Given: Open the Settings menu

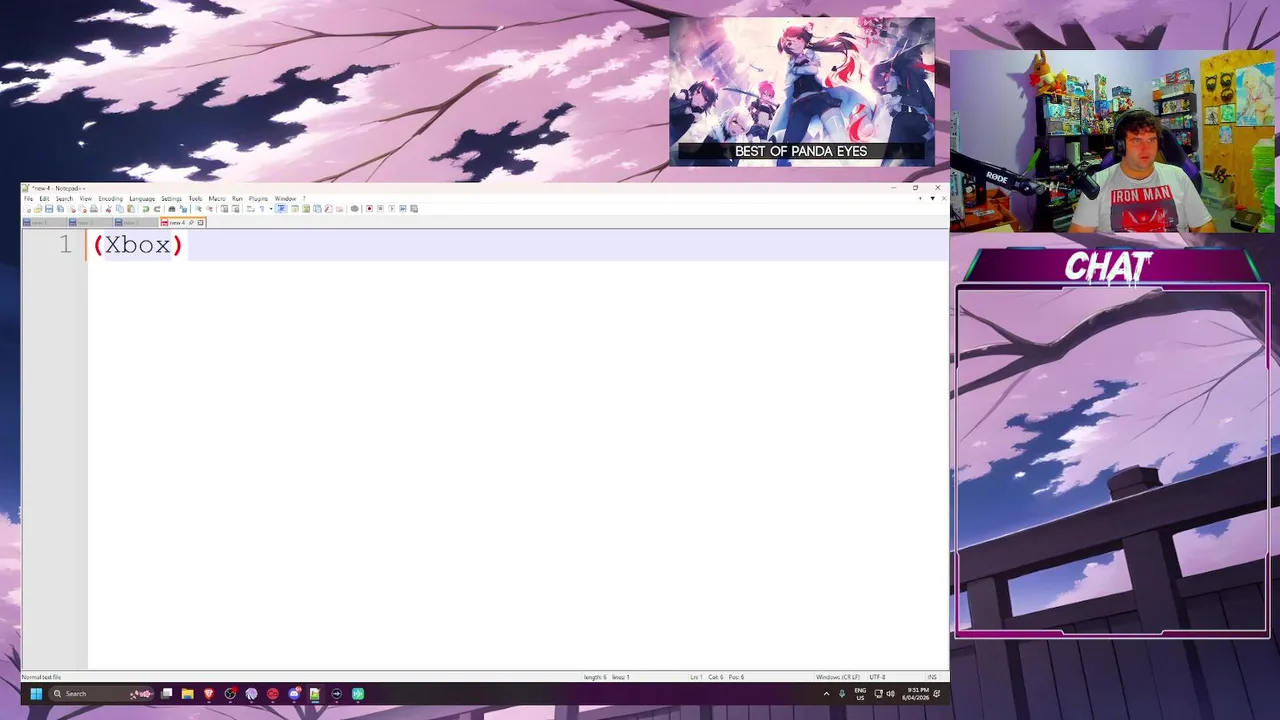Looking at the screenshot, I should click(x=171, y=199).
